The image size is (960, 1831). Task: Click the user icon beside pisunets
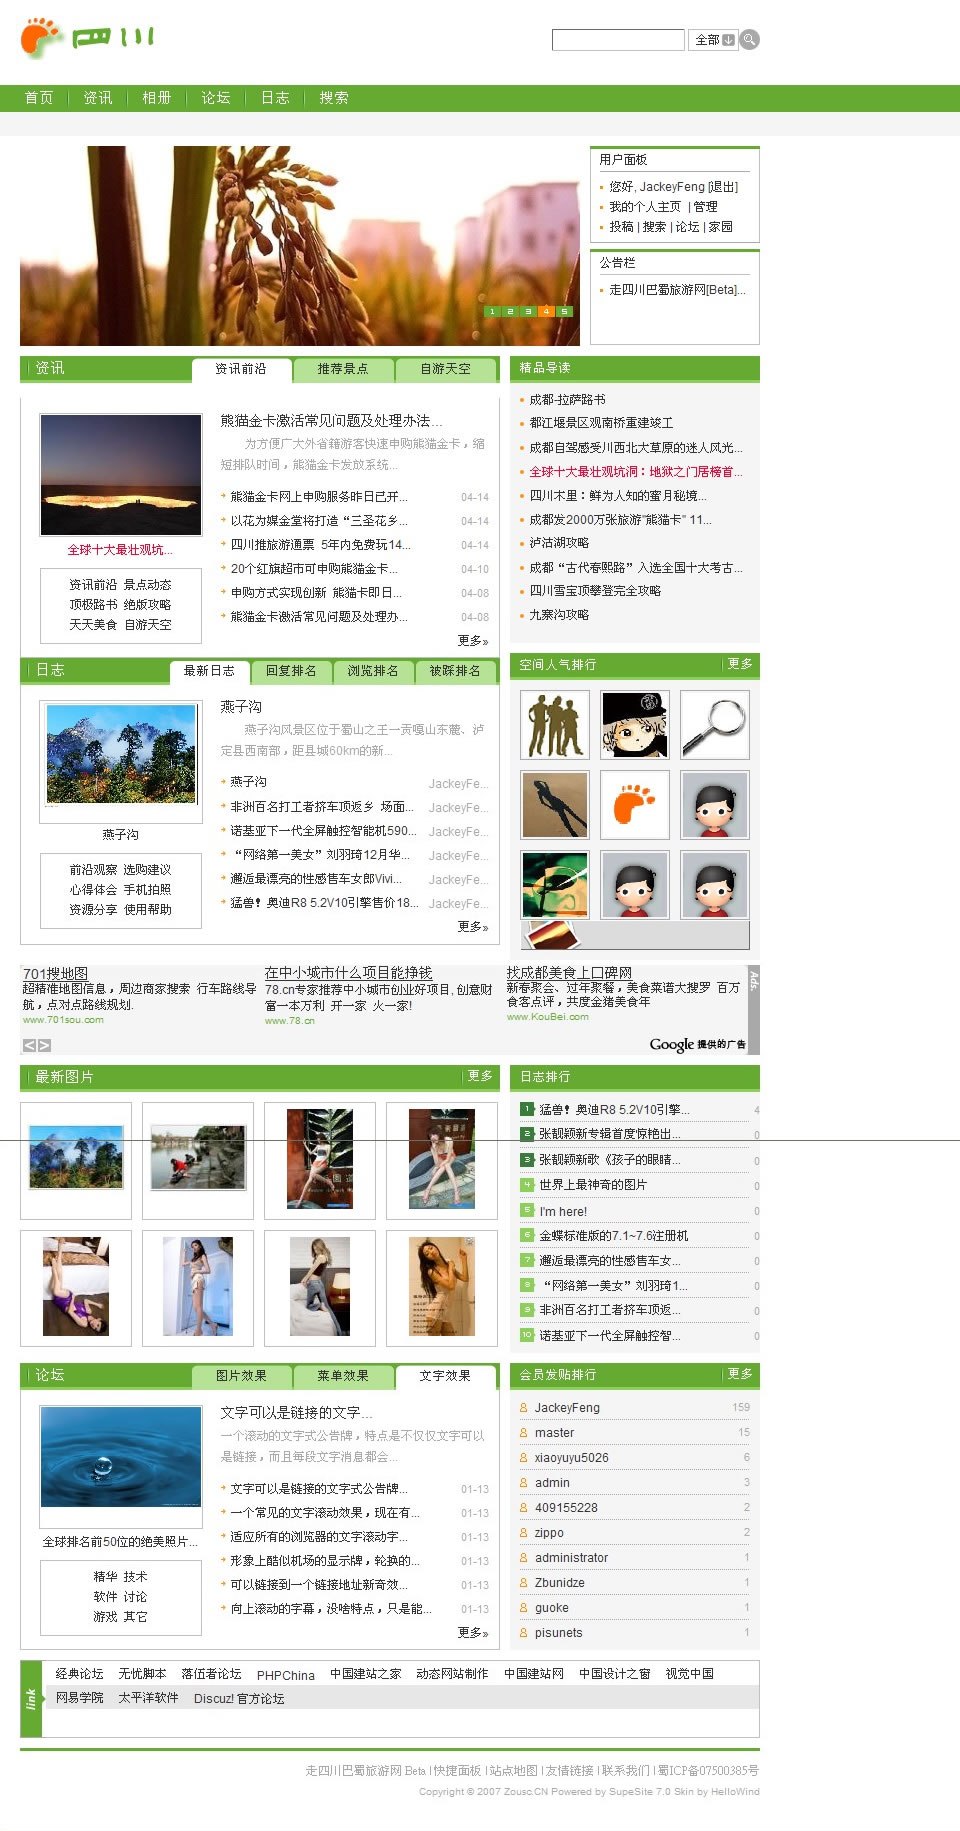tap(523, 1632)
